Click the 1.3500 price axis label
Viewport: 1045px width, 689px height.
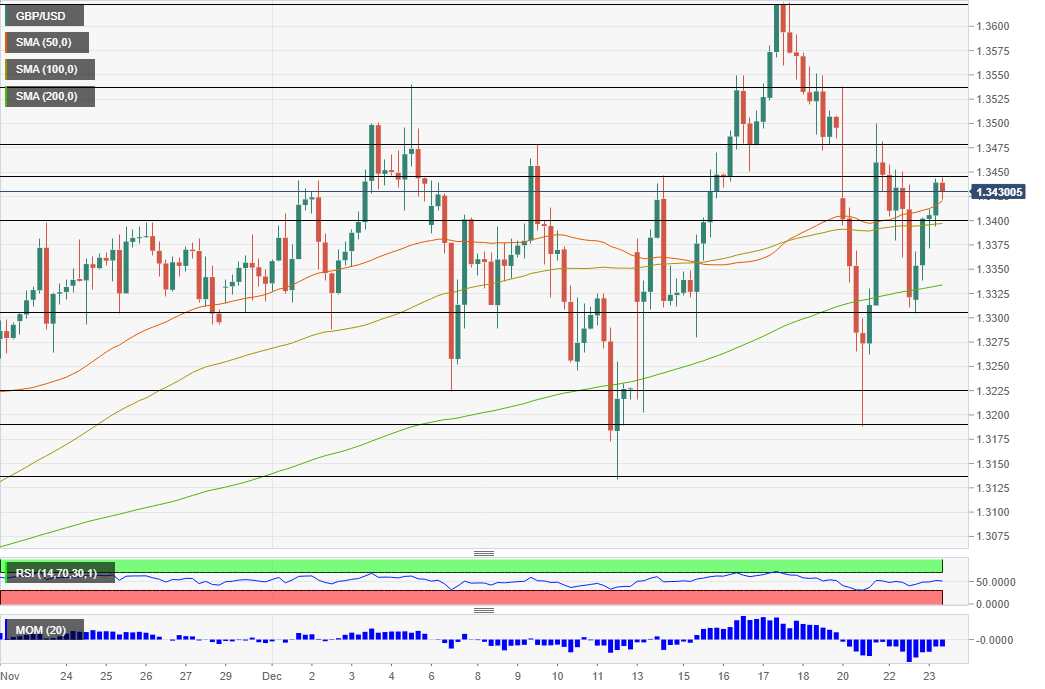pyautogui.click(x=992, y=123)
